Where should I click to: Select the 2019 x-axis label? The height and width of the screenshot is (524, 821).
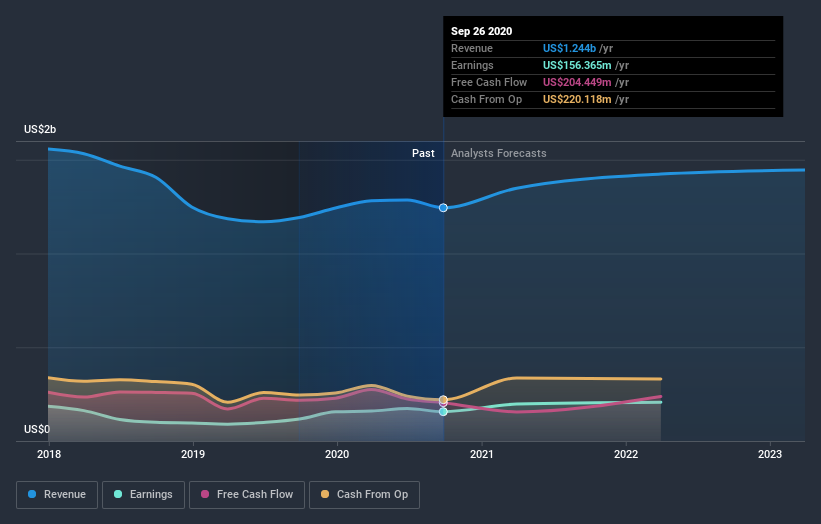tap(193, 454)
